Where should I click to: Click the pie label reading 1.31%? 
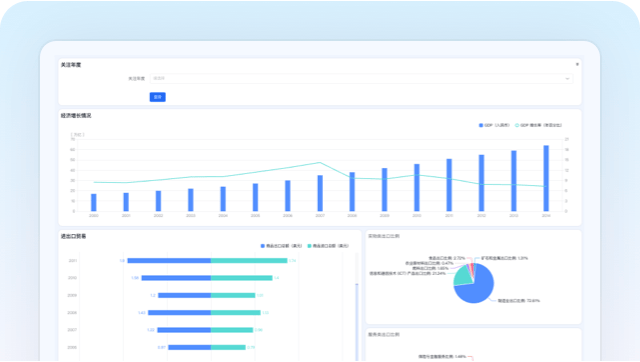tap(504, 258)
